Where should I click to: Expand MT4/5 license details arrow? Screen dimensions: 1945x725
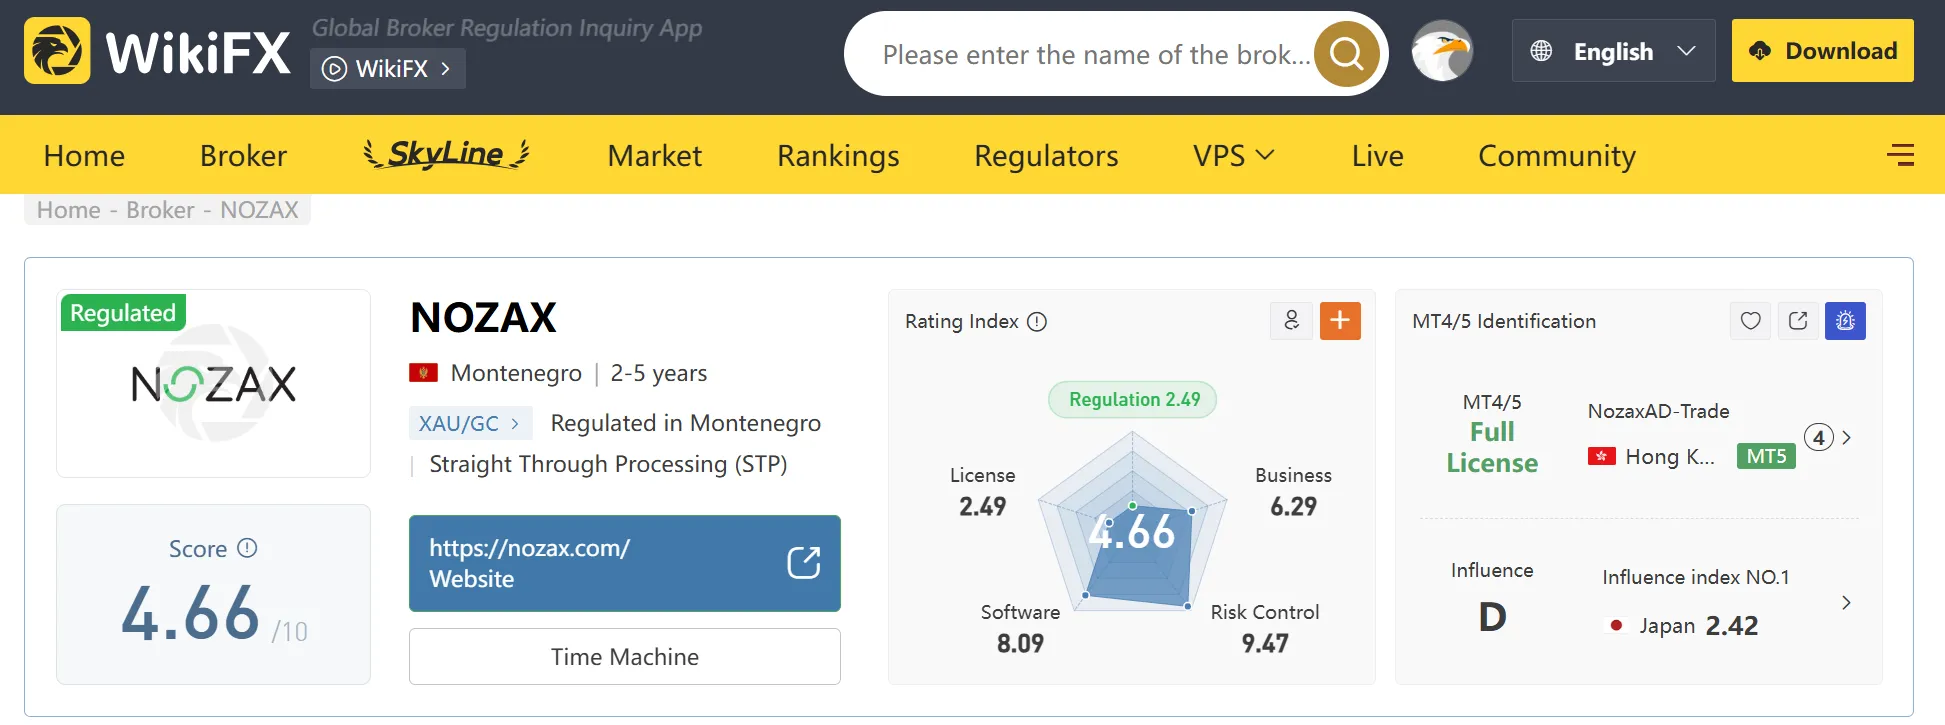(x=1846, y=437)
